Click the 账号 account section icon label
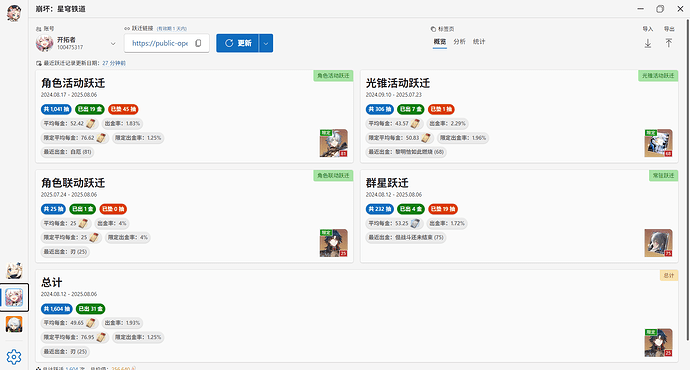 (x=38, y=29)
